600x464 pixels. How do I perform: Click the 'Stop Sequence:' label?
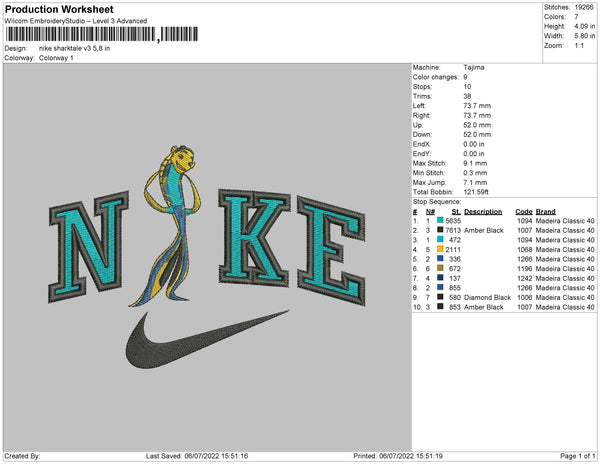tap(437, 202)
